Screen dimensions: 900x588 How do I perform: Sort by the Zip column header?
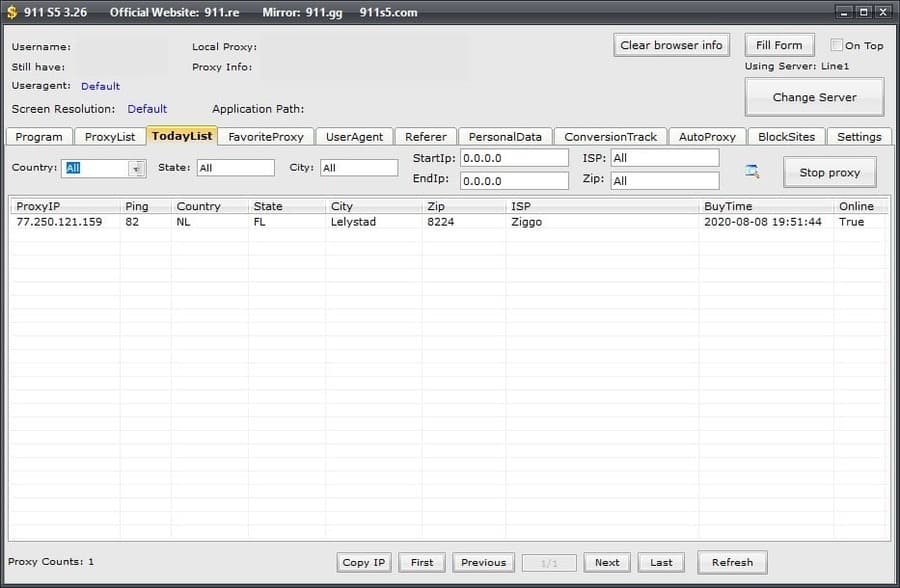[x=464, y=206]
